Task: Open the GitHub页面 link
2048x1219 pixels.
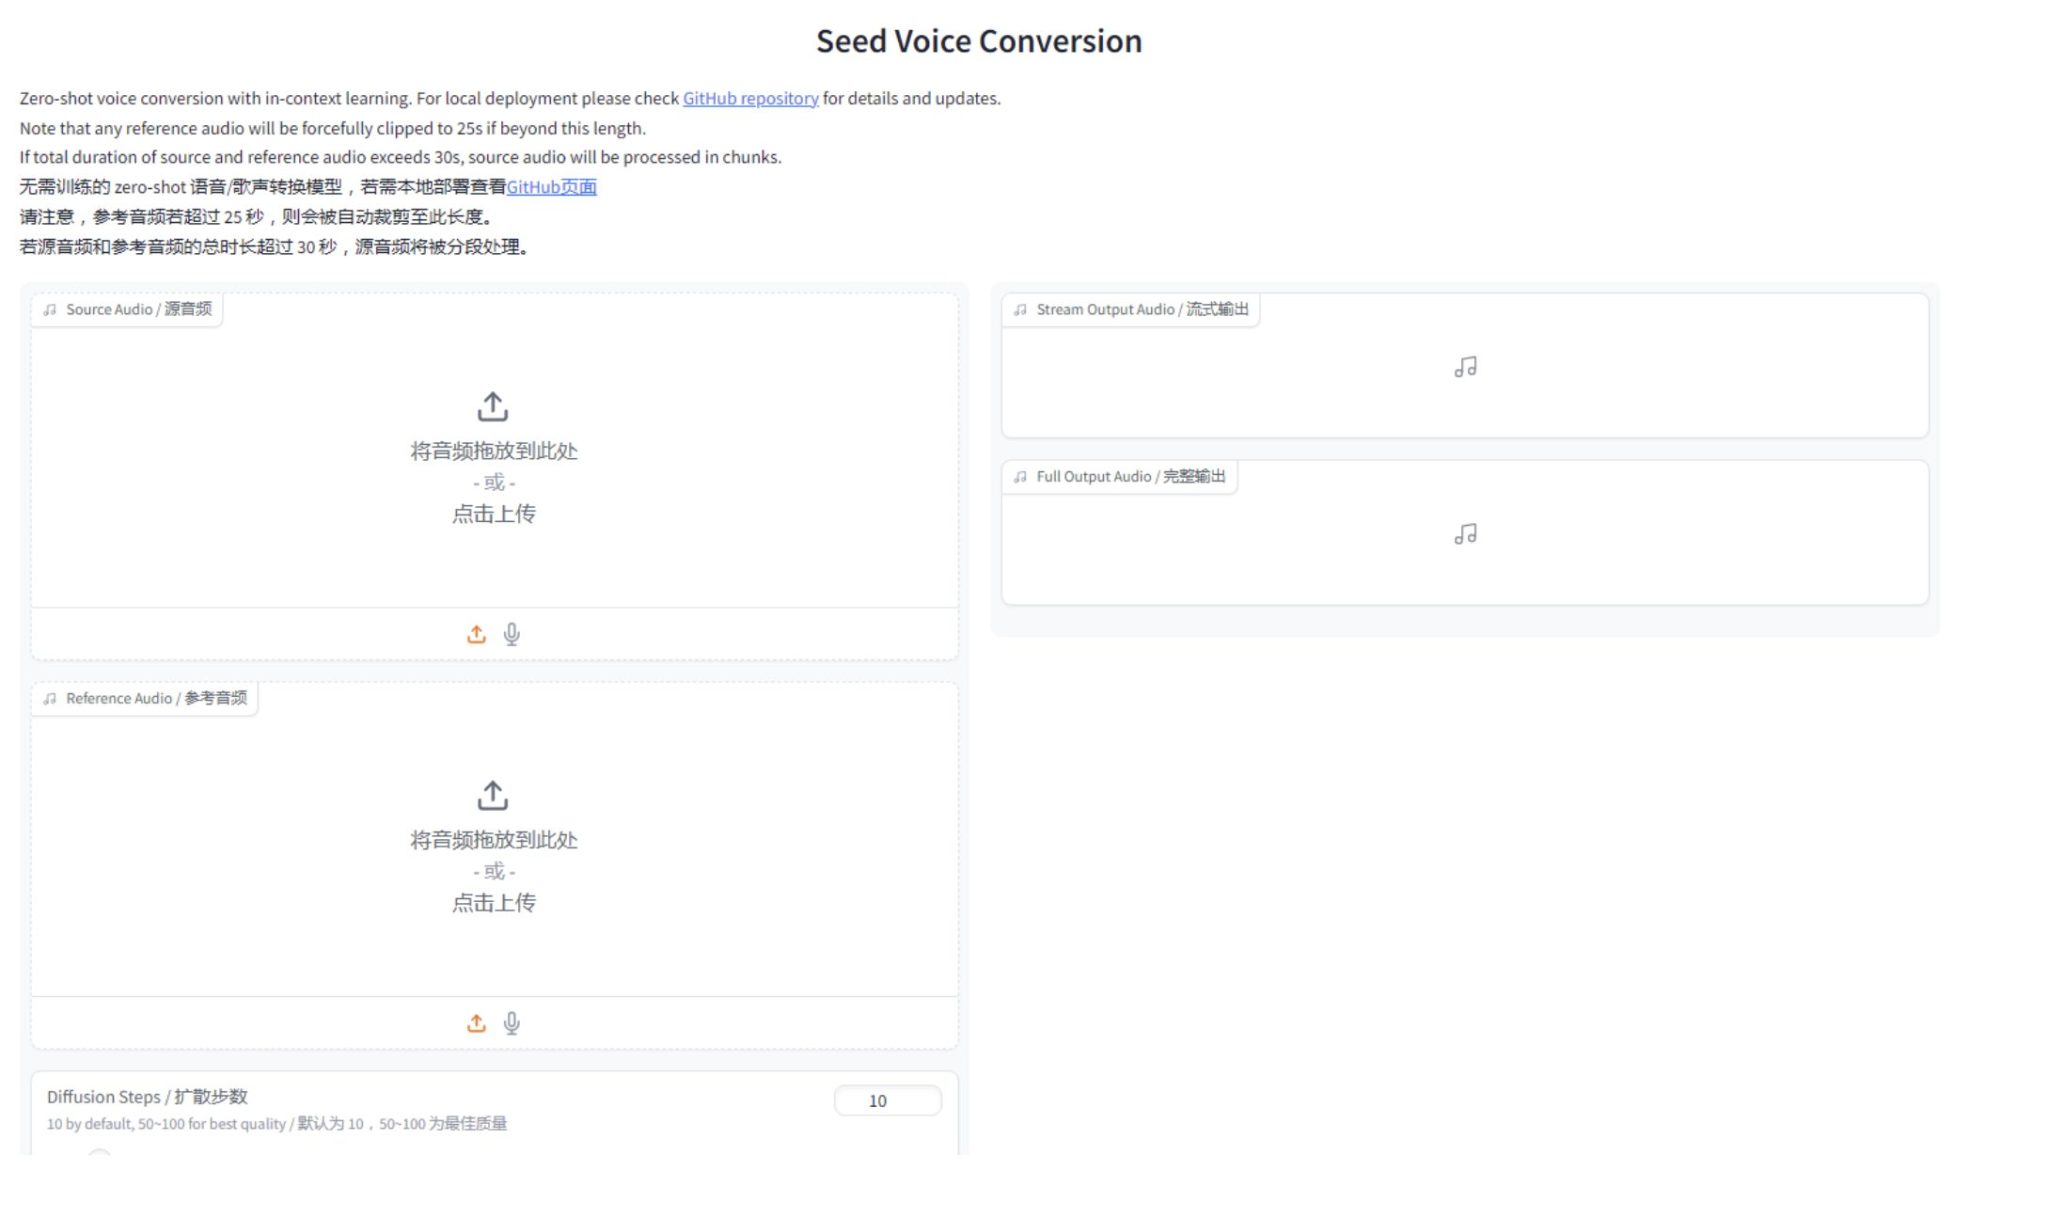Action: [551, 187]
